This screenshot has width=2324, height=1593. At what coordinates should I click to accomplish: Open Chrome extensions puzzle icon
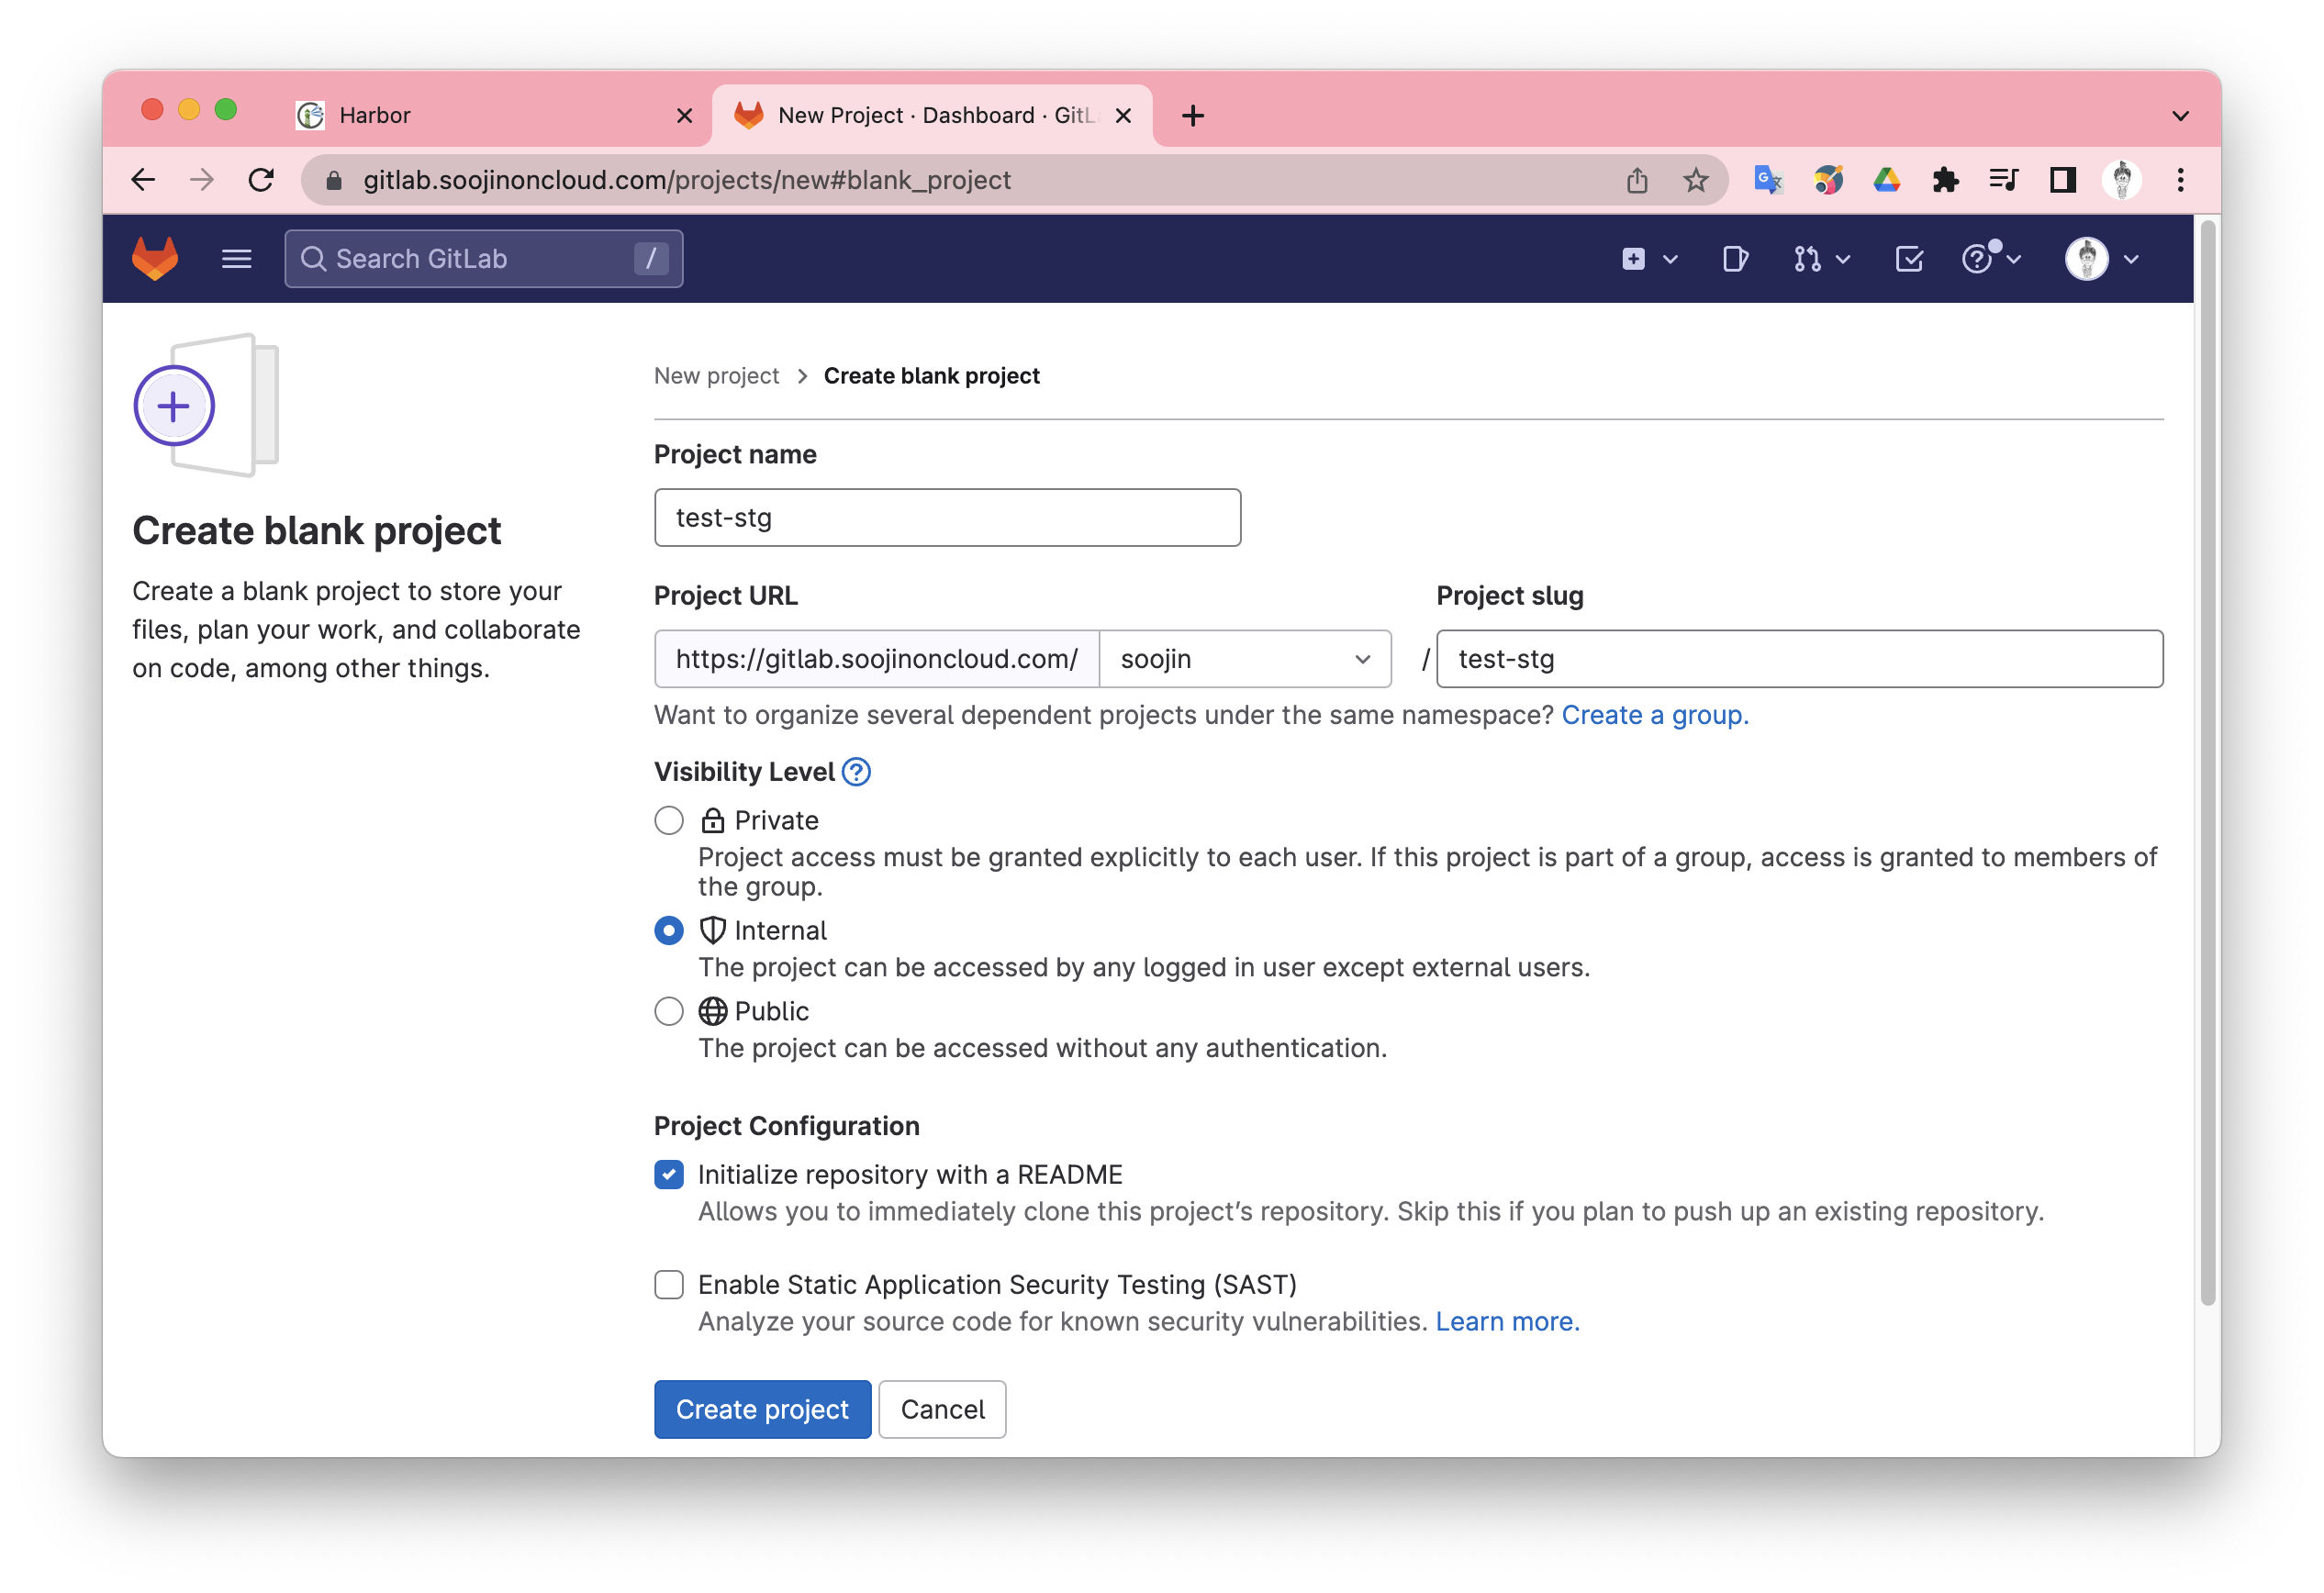point(1945,180)
